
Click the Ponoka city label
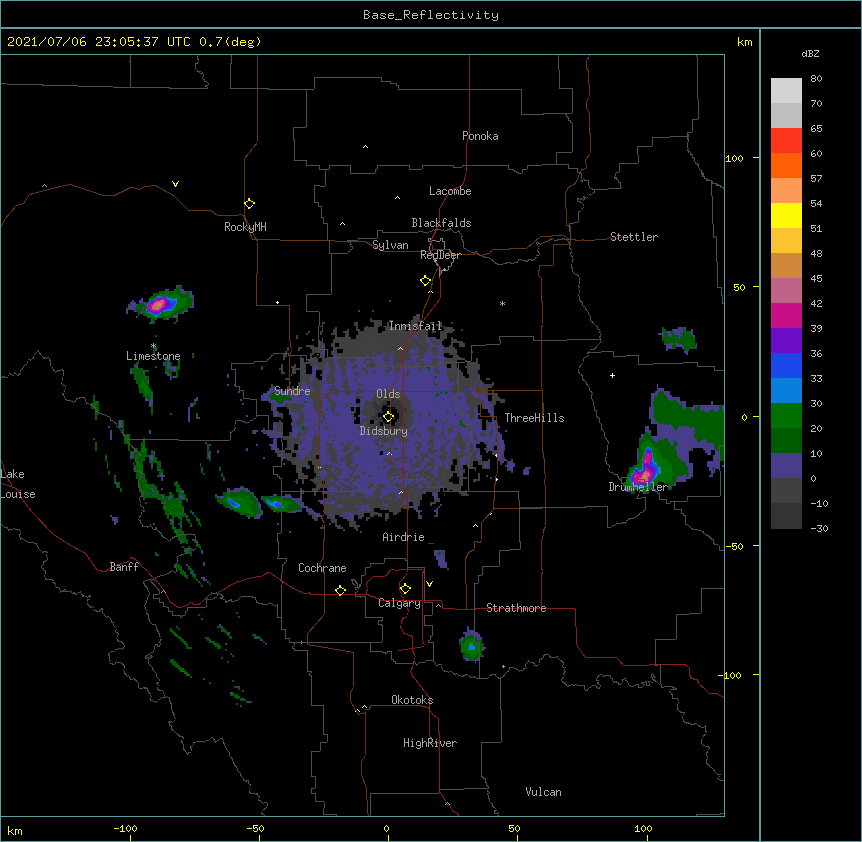[x=480, y=136]
